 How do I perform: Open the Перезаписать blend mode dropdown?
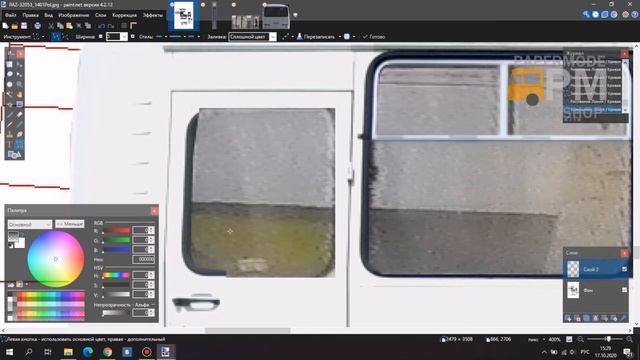tap(318, 37)
